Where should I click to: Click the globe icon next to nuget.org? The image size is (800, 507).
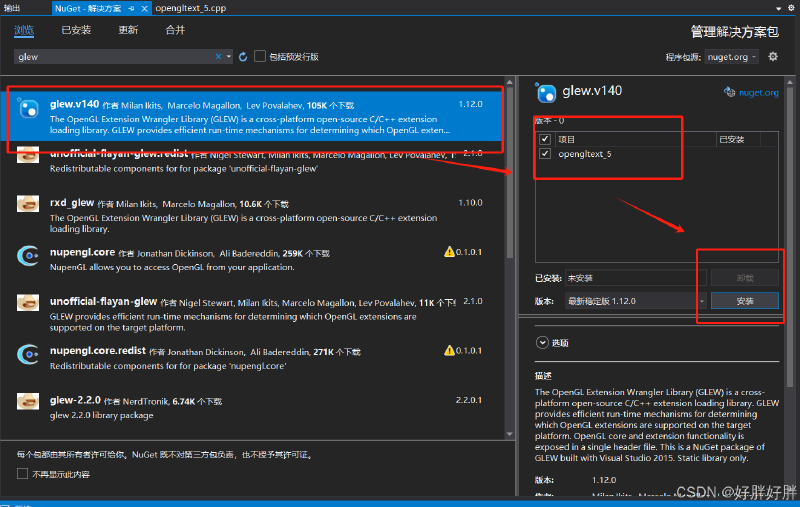coord(730,92)
